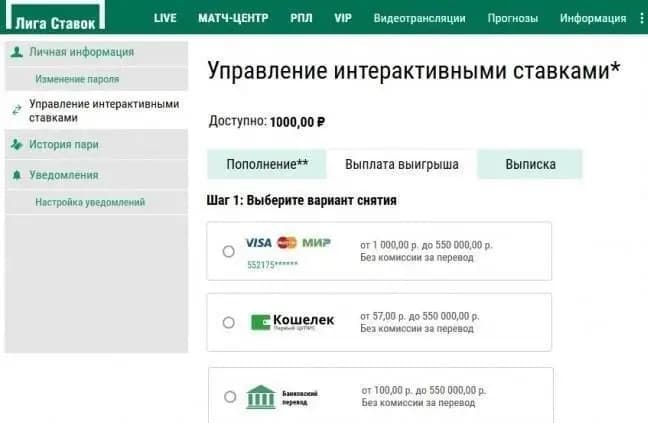Screen dimensions: 648x423
Task: Click the Лига Ставок logo
Action: pos(55,17)
